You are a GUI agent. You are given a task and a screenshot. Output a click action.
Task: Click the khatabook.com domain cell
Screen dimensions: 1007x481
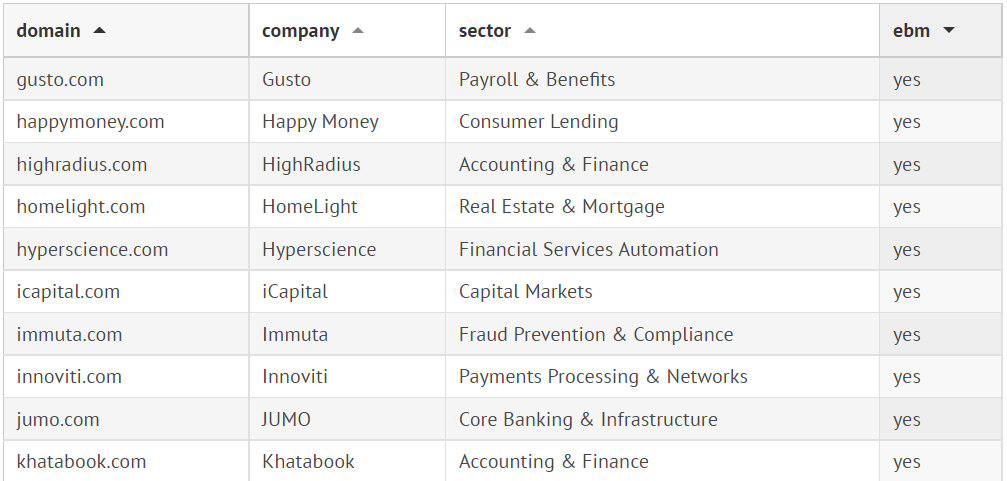click(x=81, y=462)
